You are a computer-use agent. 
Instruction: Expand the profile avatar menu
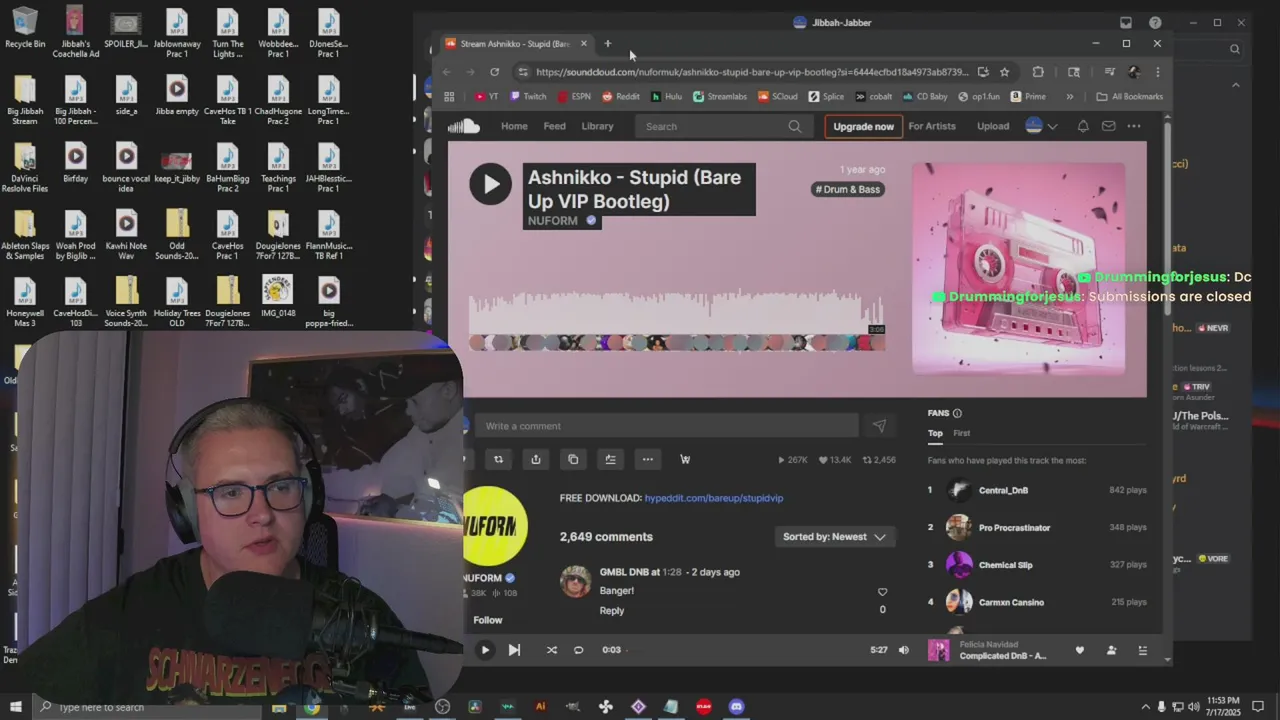coord(1041,126)
